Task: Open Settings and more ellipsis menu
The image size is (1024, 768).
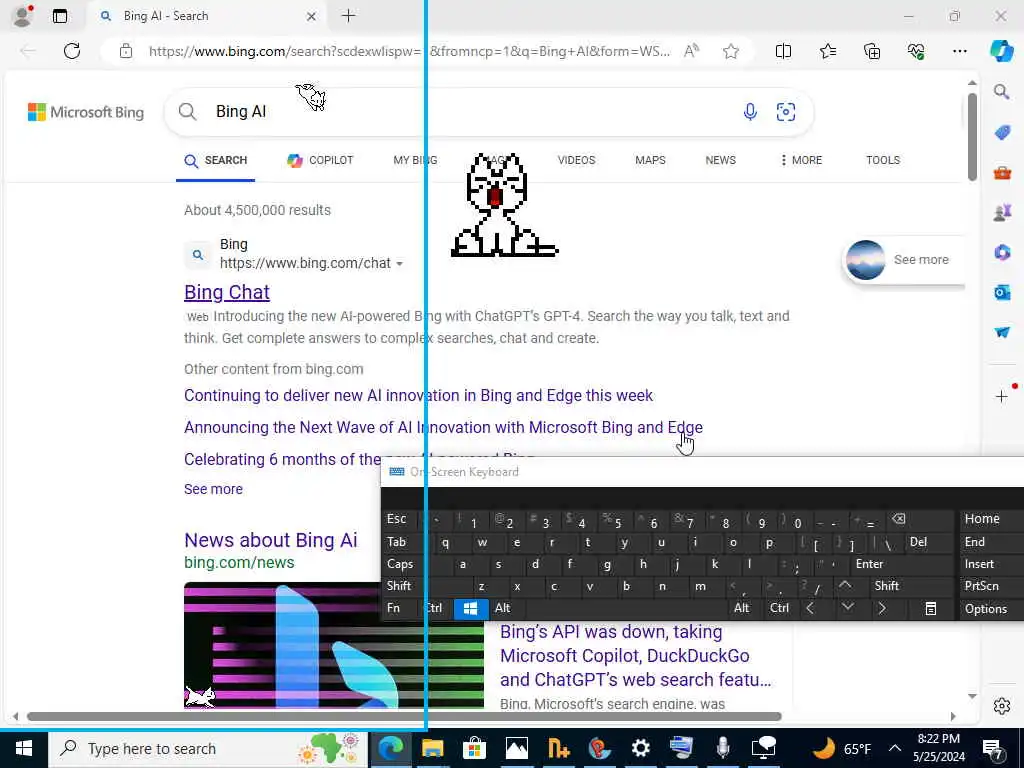Action: point(959,51)
